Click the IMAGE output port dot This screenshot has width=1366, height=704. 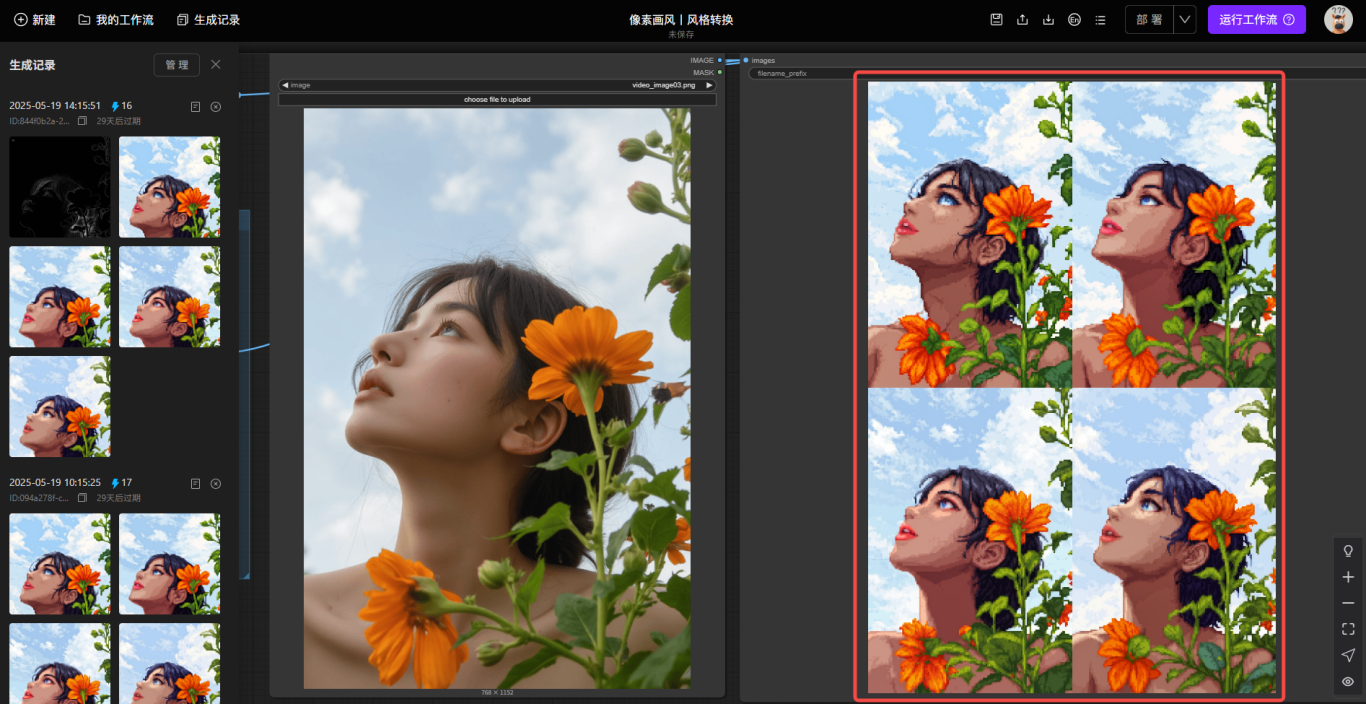point(720,60)
